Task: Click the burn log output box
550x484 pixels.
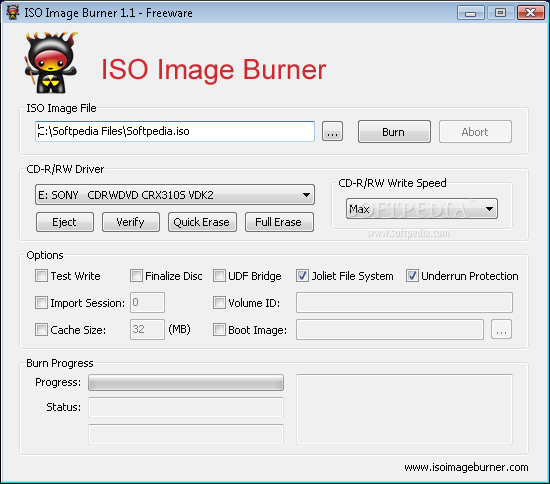Action: pyautogui.click(x=404, y=409)
